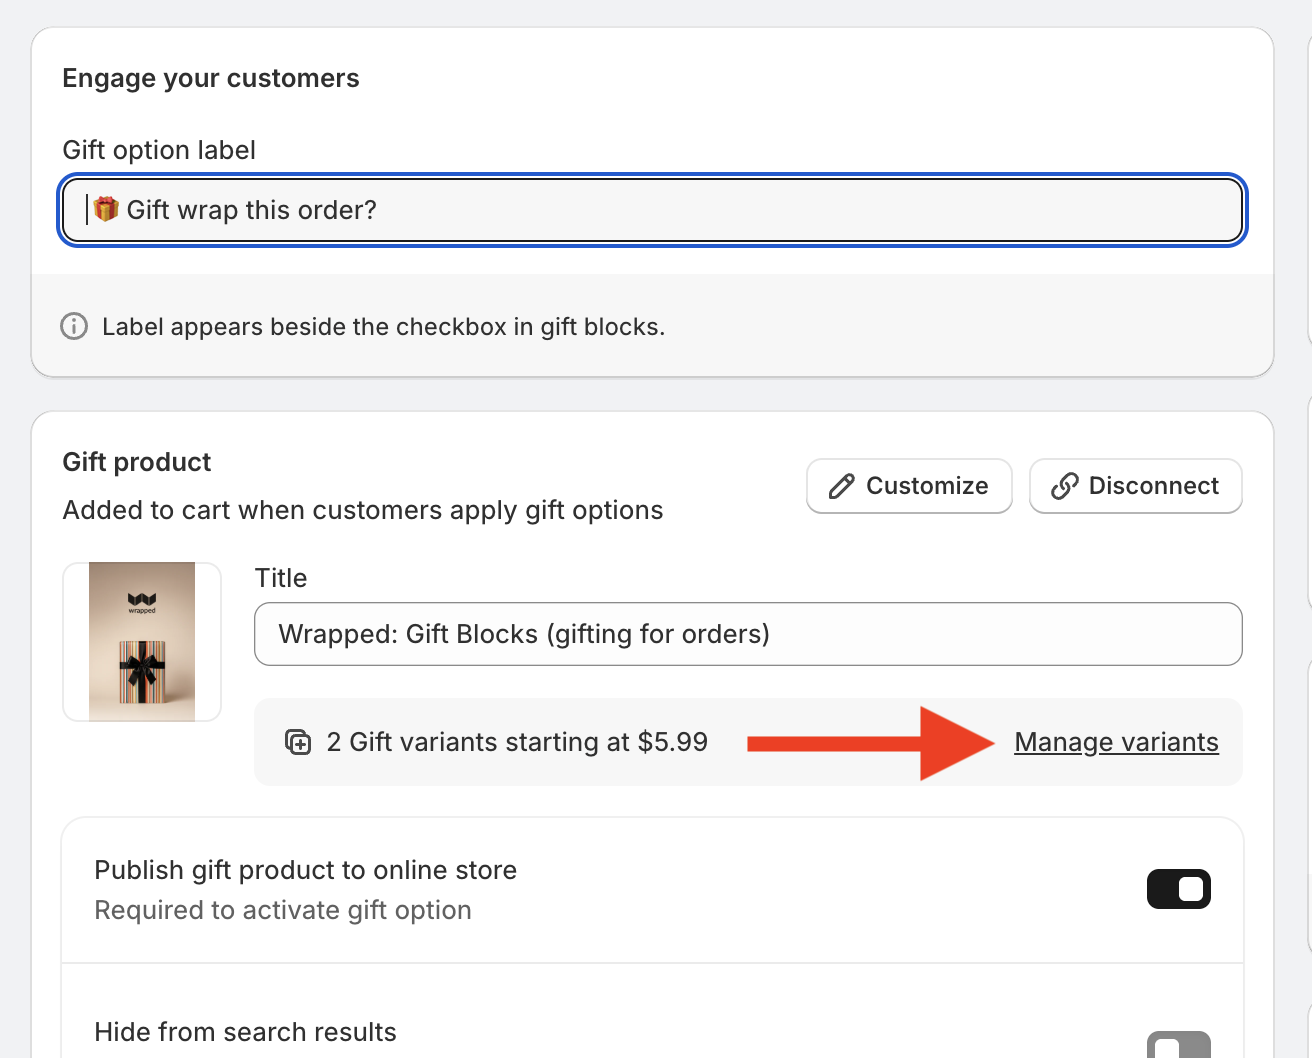Click the chain-link icon on Disconnect

tap(1064, 486)
